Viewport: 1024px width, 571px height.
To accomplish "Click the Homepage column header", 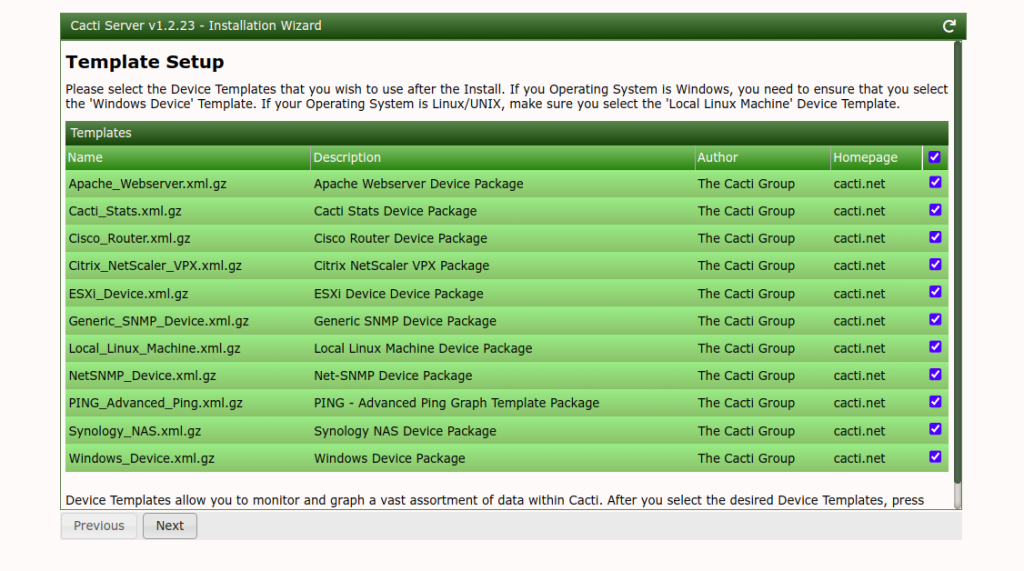I will pos(876,157).
